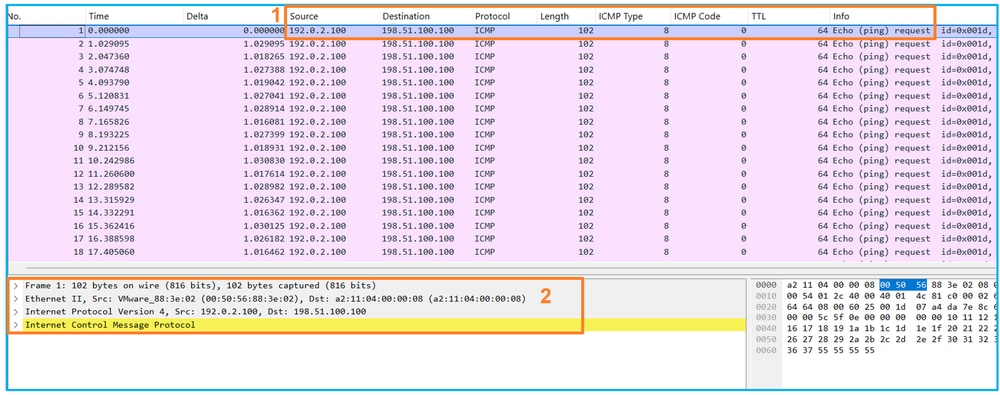
Task: Select packet 12 at time 11.260600
Action: point(503,174)
